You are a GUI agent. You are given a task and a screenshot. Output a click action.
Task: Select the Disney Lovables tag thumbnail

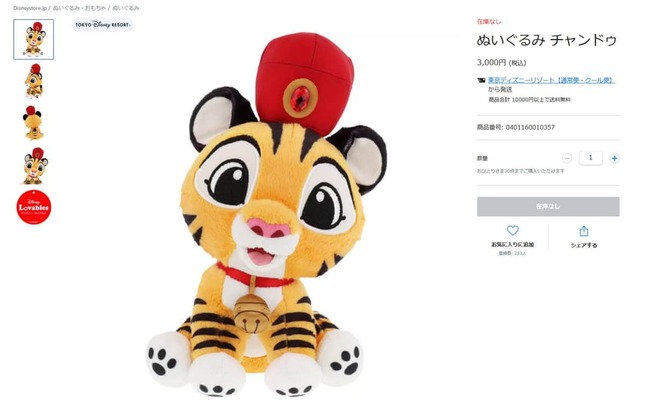[34, 207]
